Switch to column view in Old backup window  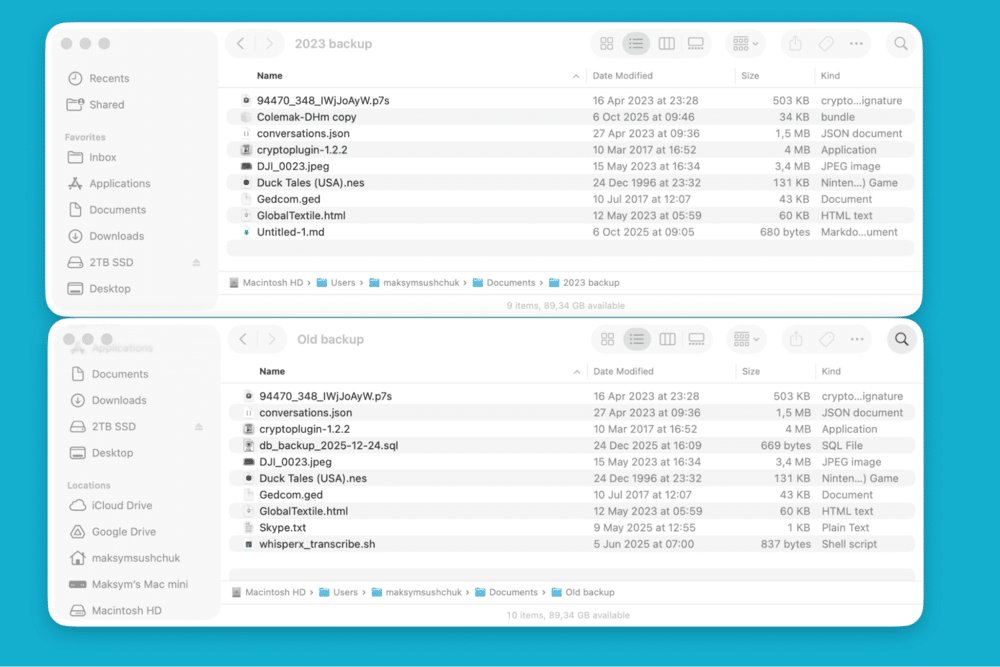(x=668, y=339)
